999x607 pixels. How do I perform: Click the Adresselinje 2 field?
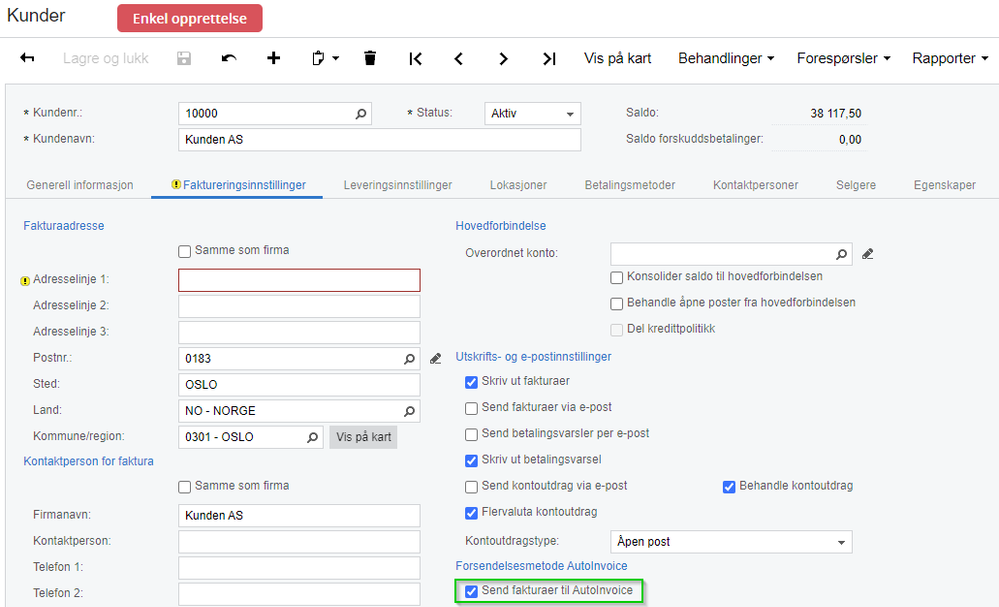[299, 306]
